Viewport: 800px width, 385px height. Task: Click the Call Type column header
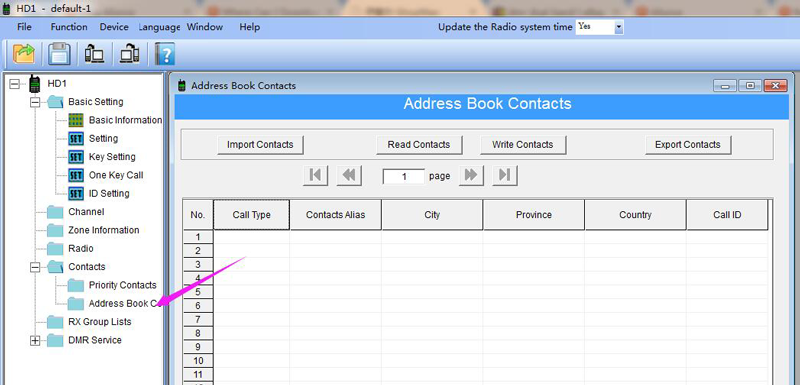tap(252, 215)
